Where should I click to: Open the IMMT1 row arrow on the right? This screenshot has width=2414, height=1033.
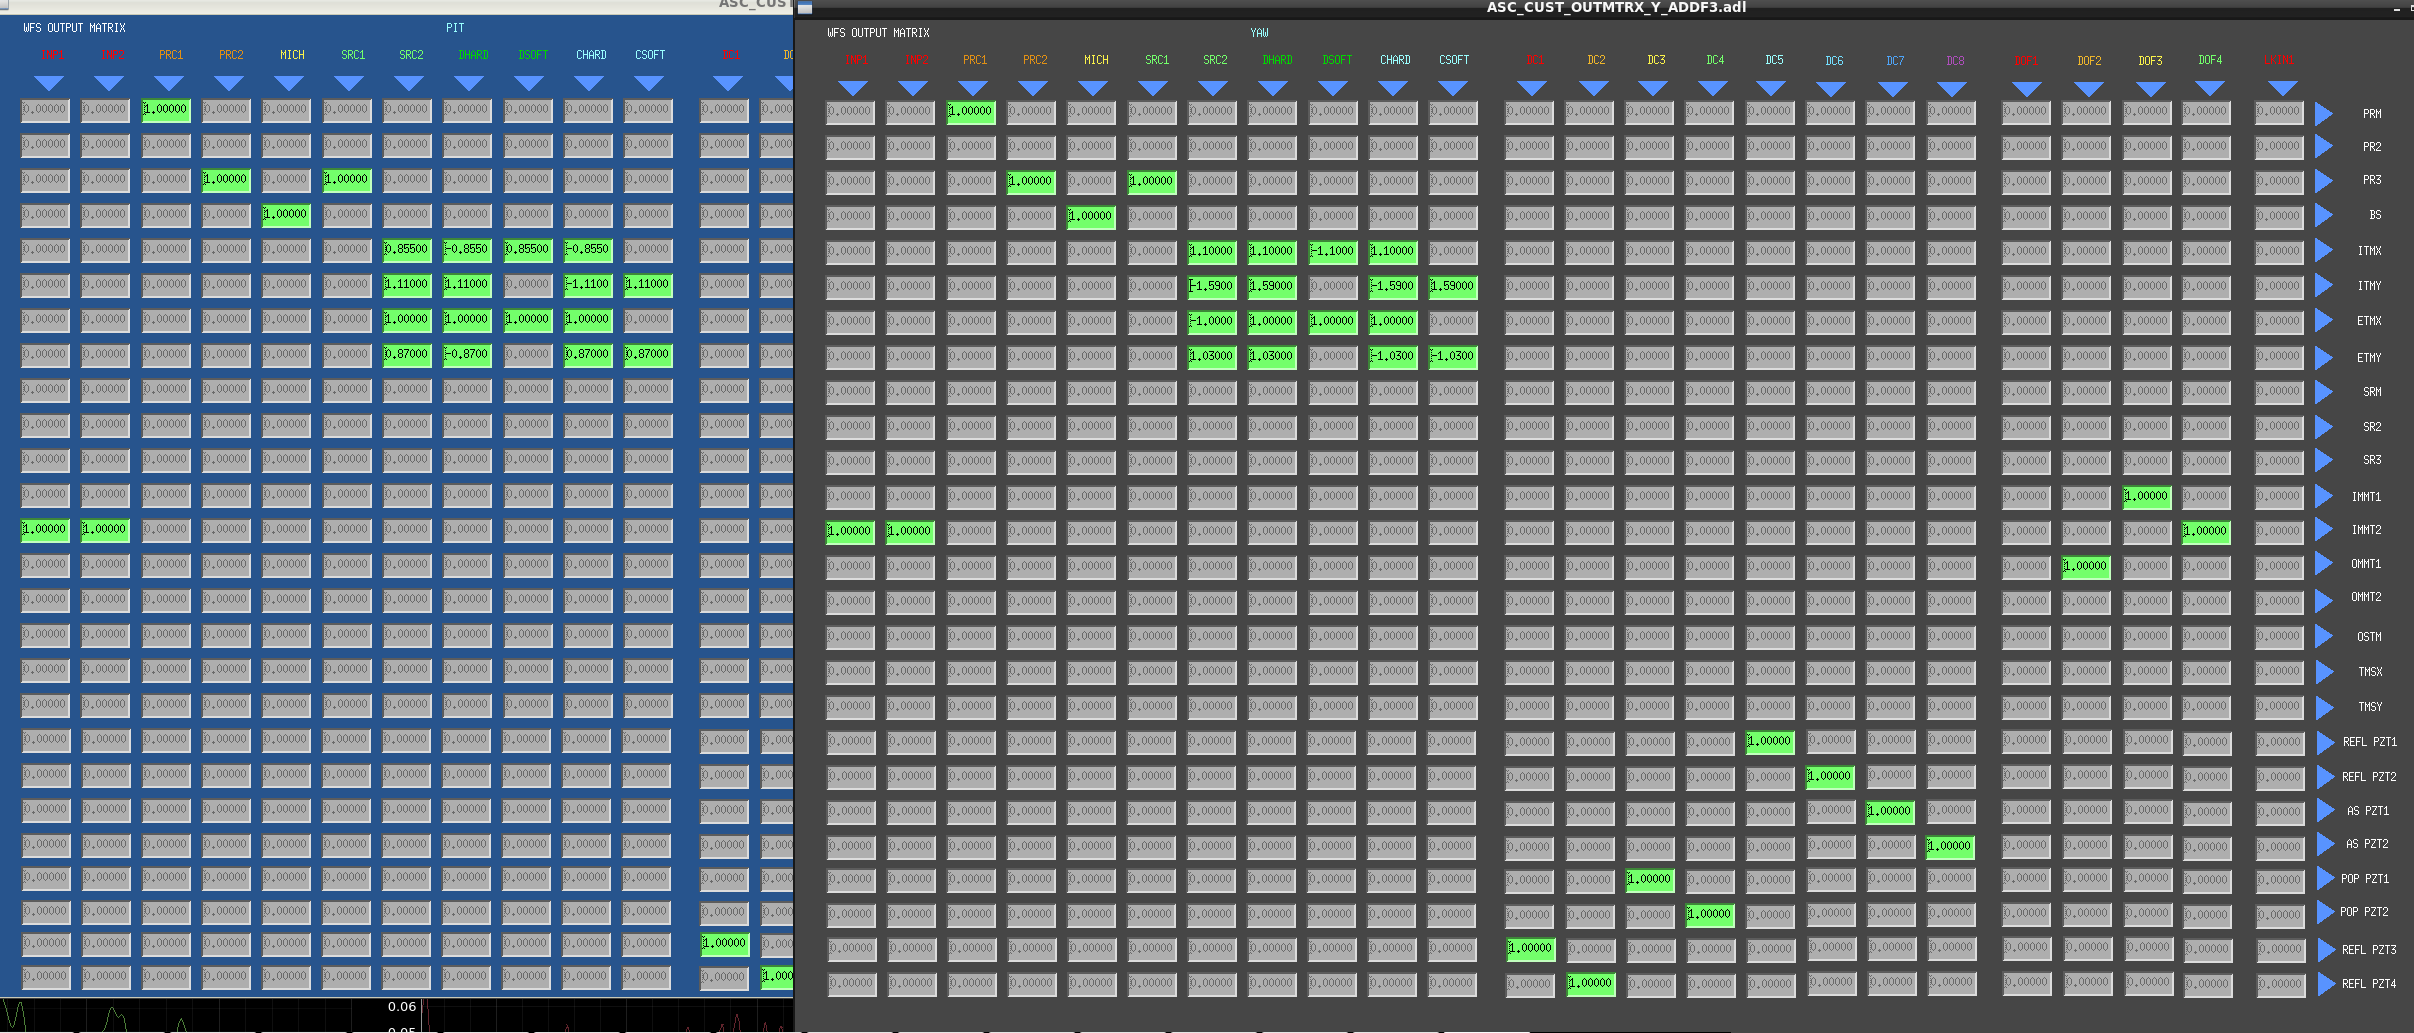pos(2324,496)
